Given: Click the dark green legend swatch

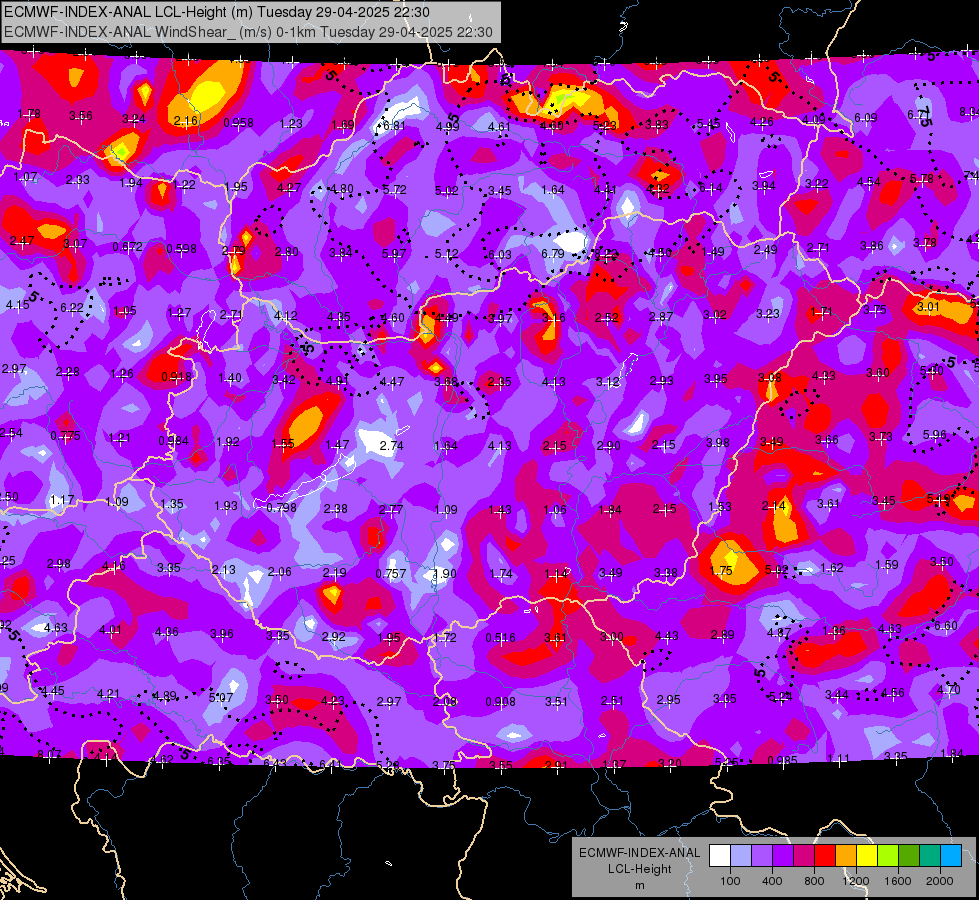Looking at the screenshot, I should pos(909,856).
